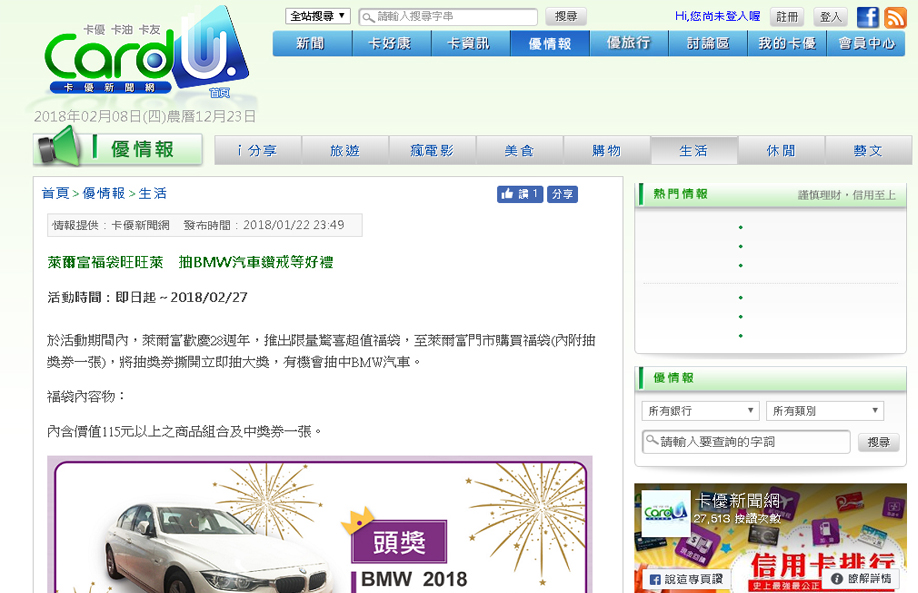Open the 優情報 main menu
This screenshot has width=918, height=593.
coord(550,43)
